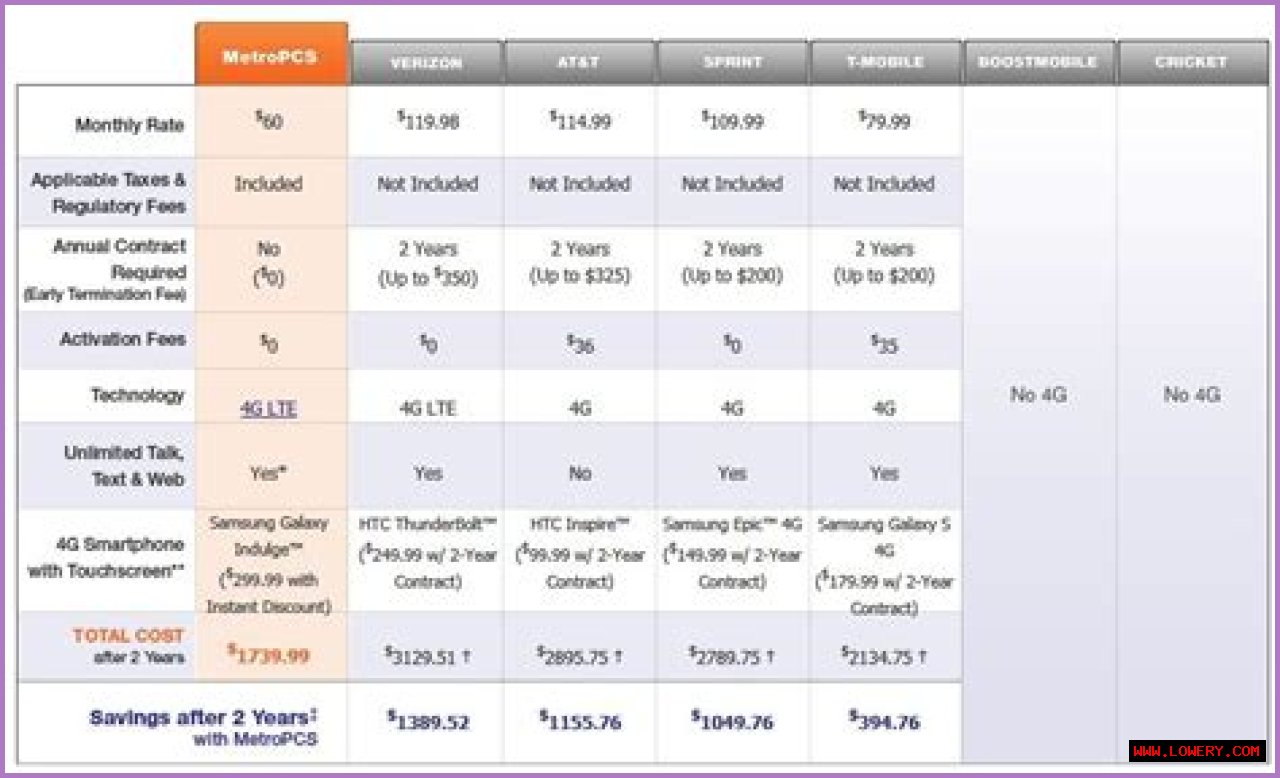
Task: Select the BoostMobile column header
Action: click(1038, 62)
